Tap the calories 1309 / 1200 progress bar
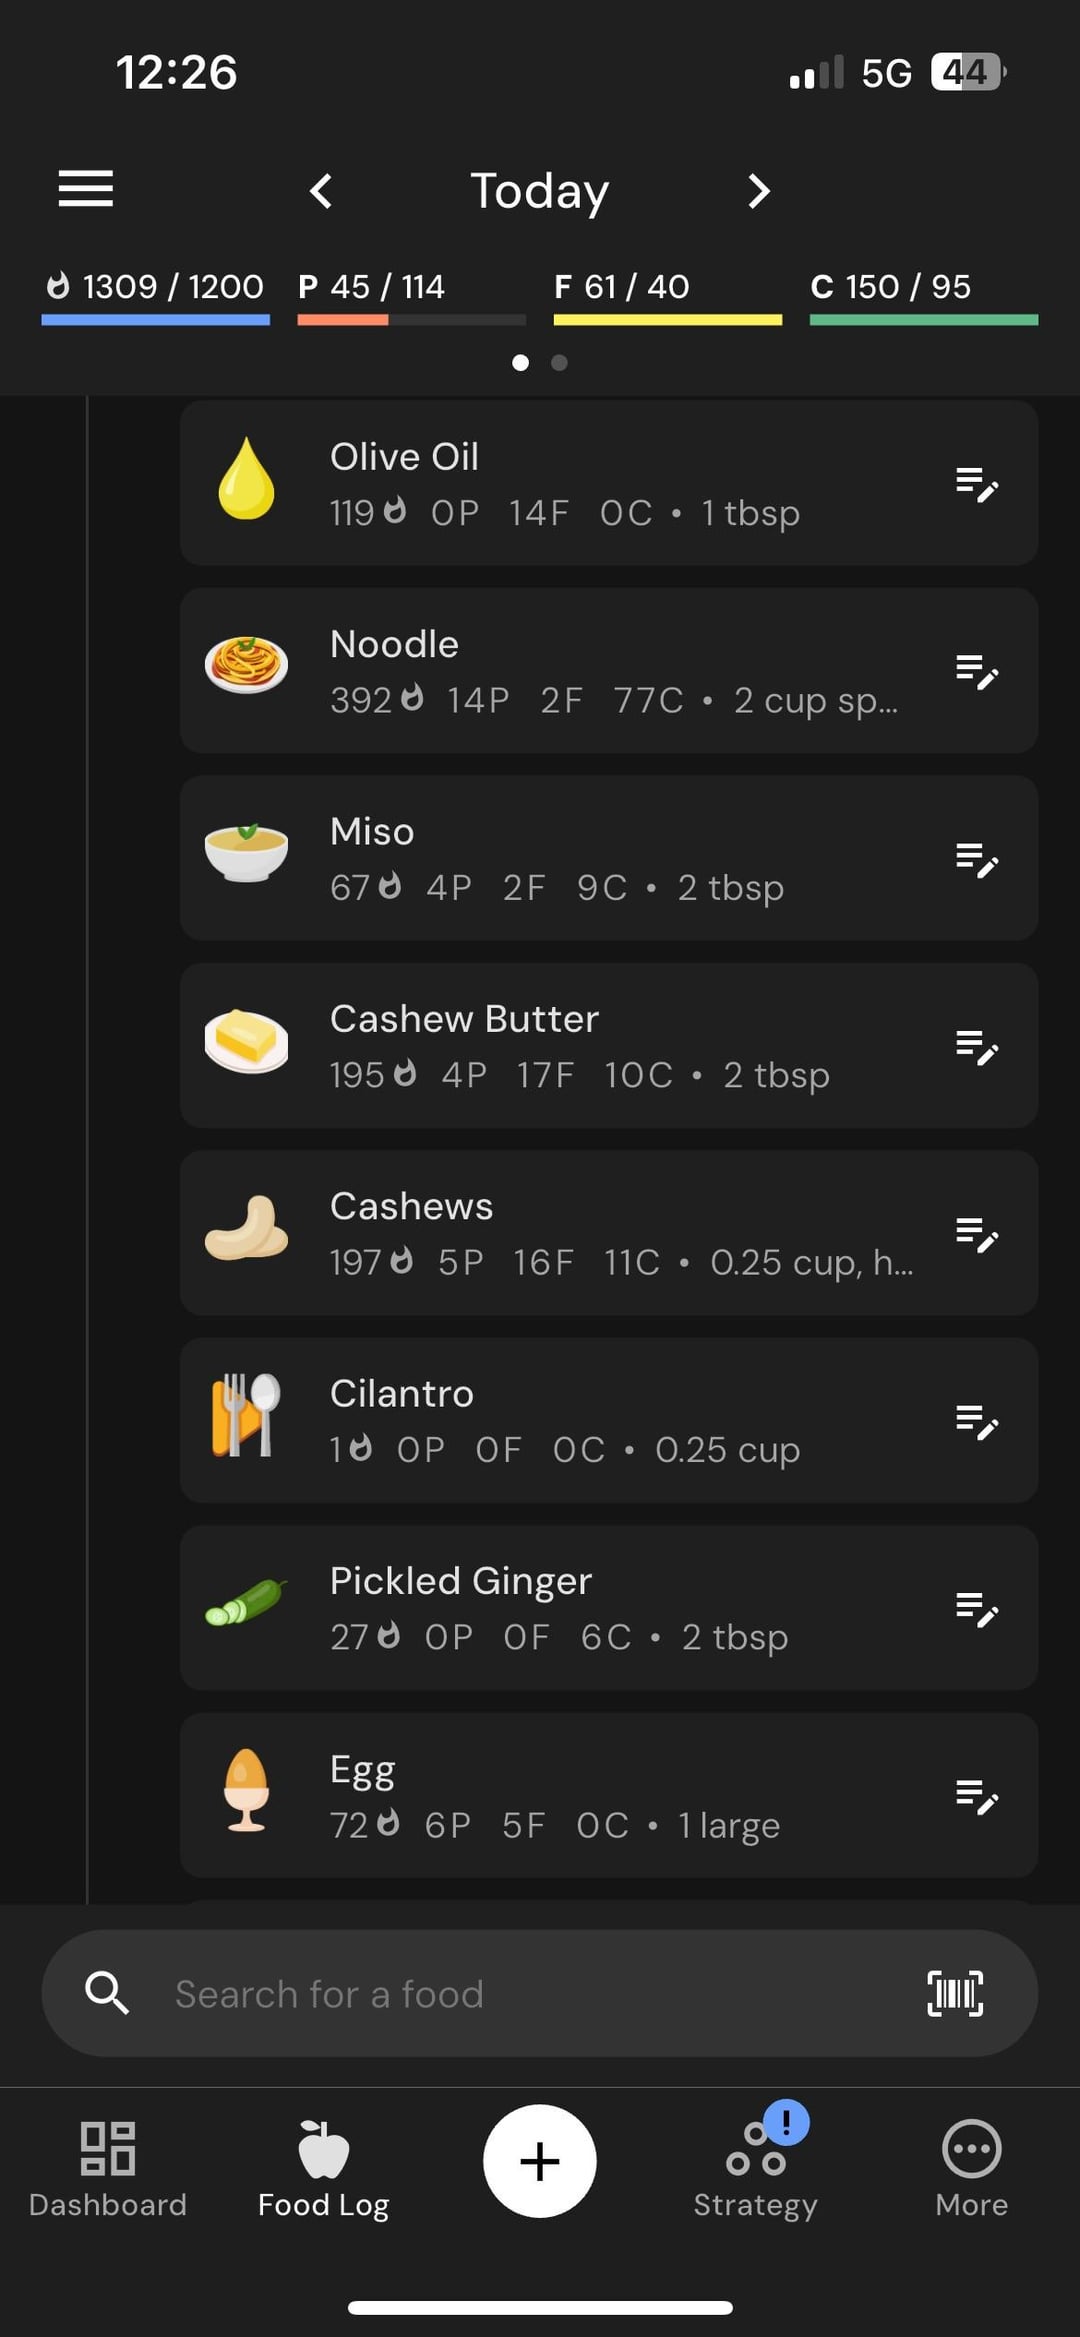The width and height of the screenshot is (1080, 2337). [x=155, y=319]
